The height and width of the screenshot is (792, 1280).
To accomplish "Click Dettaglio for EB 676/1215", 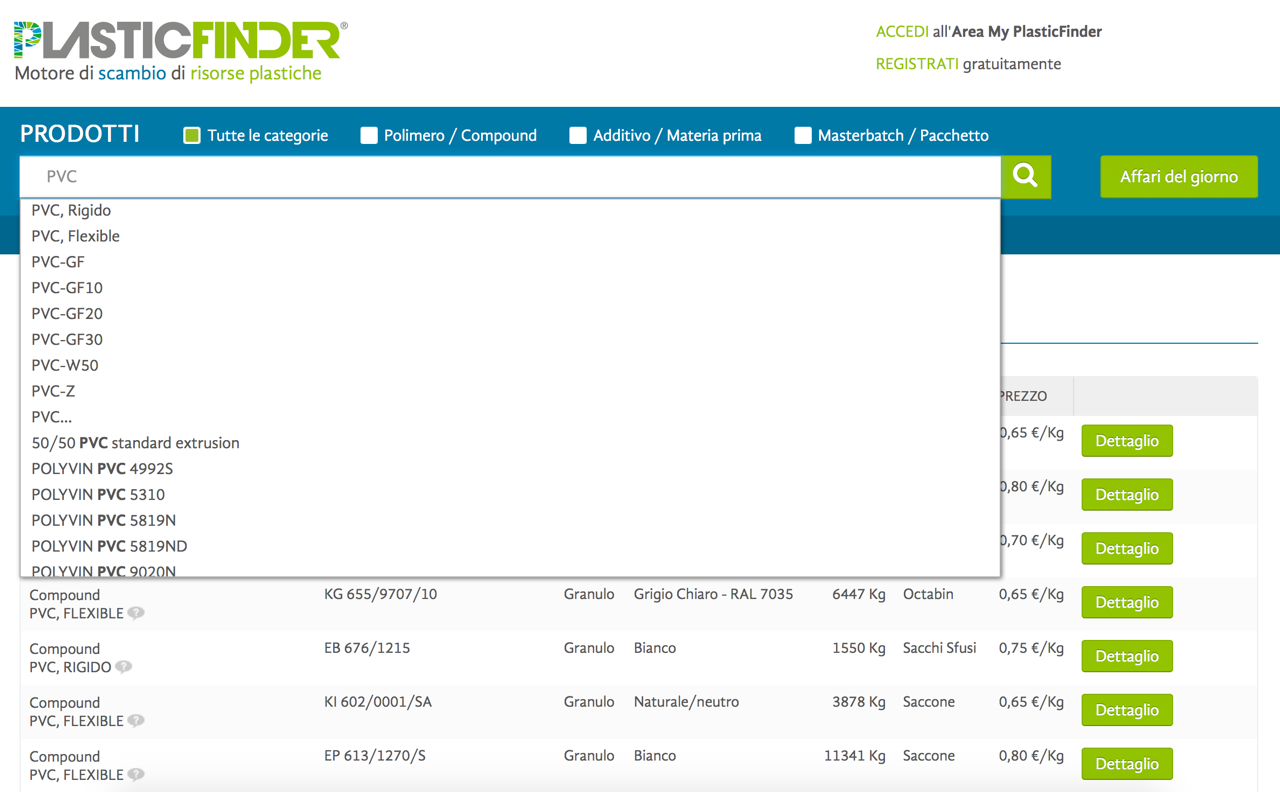I will point(1127,657).
